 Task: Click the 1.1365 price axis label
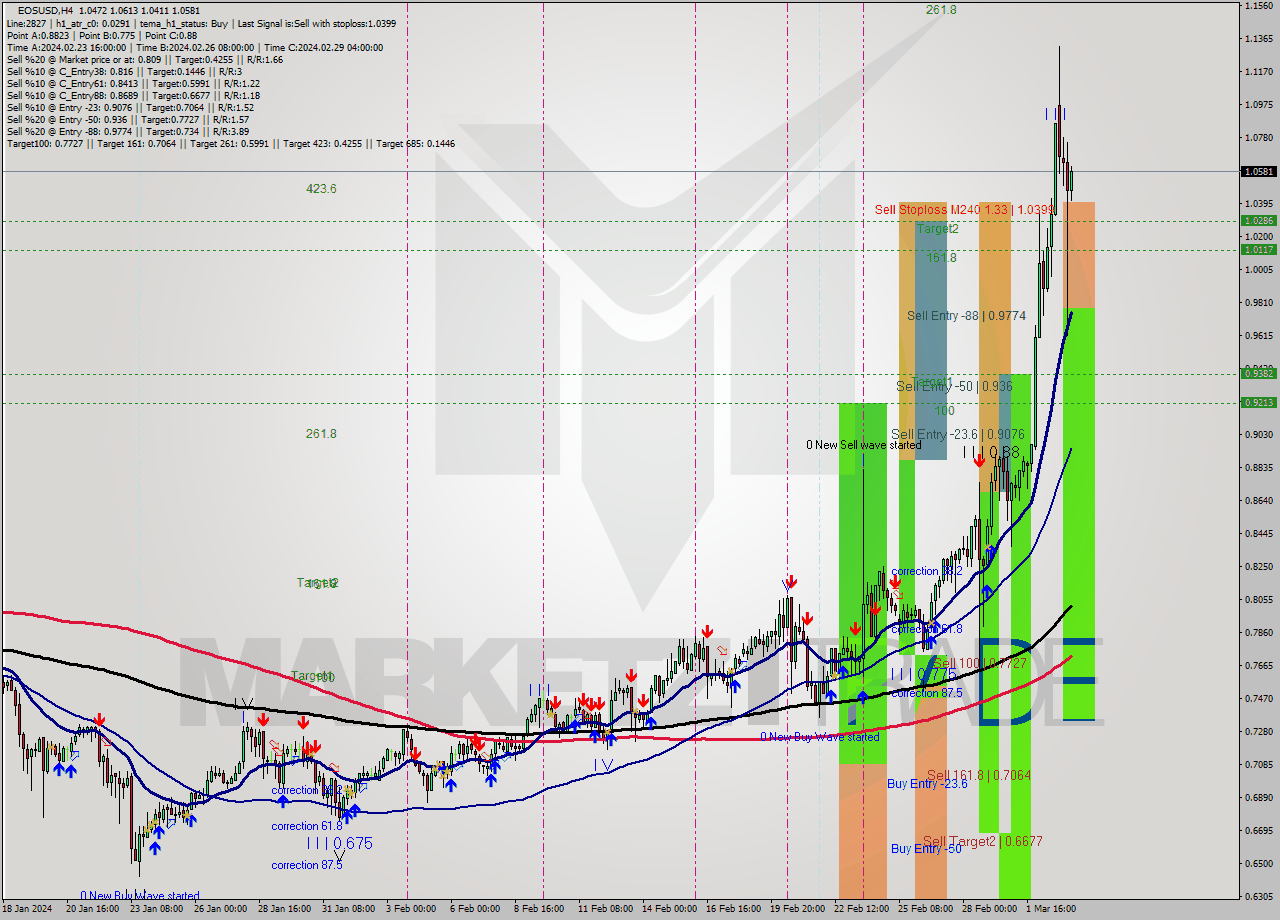1259,39
